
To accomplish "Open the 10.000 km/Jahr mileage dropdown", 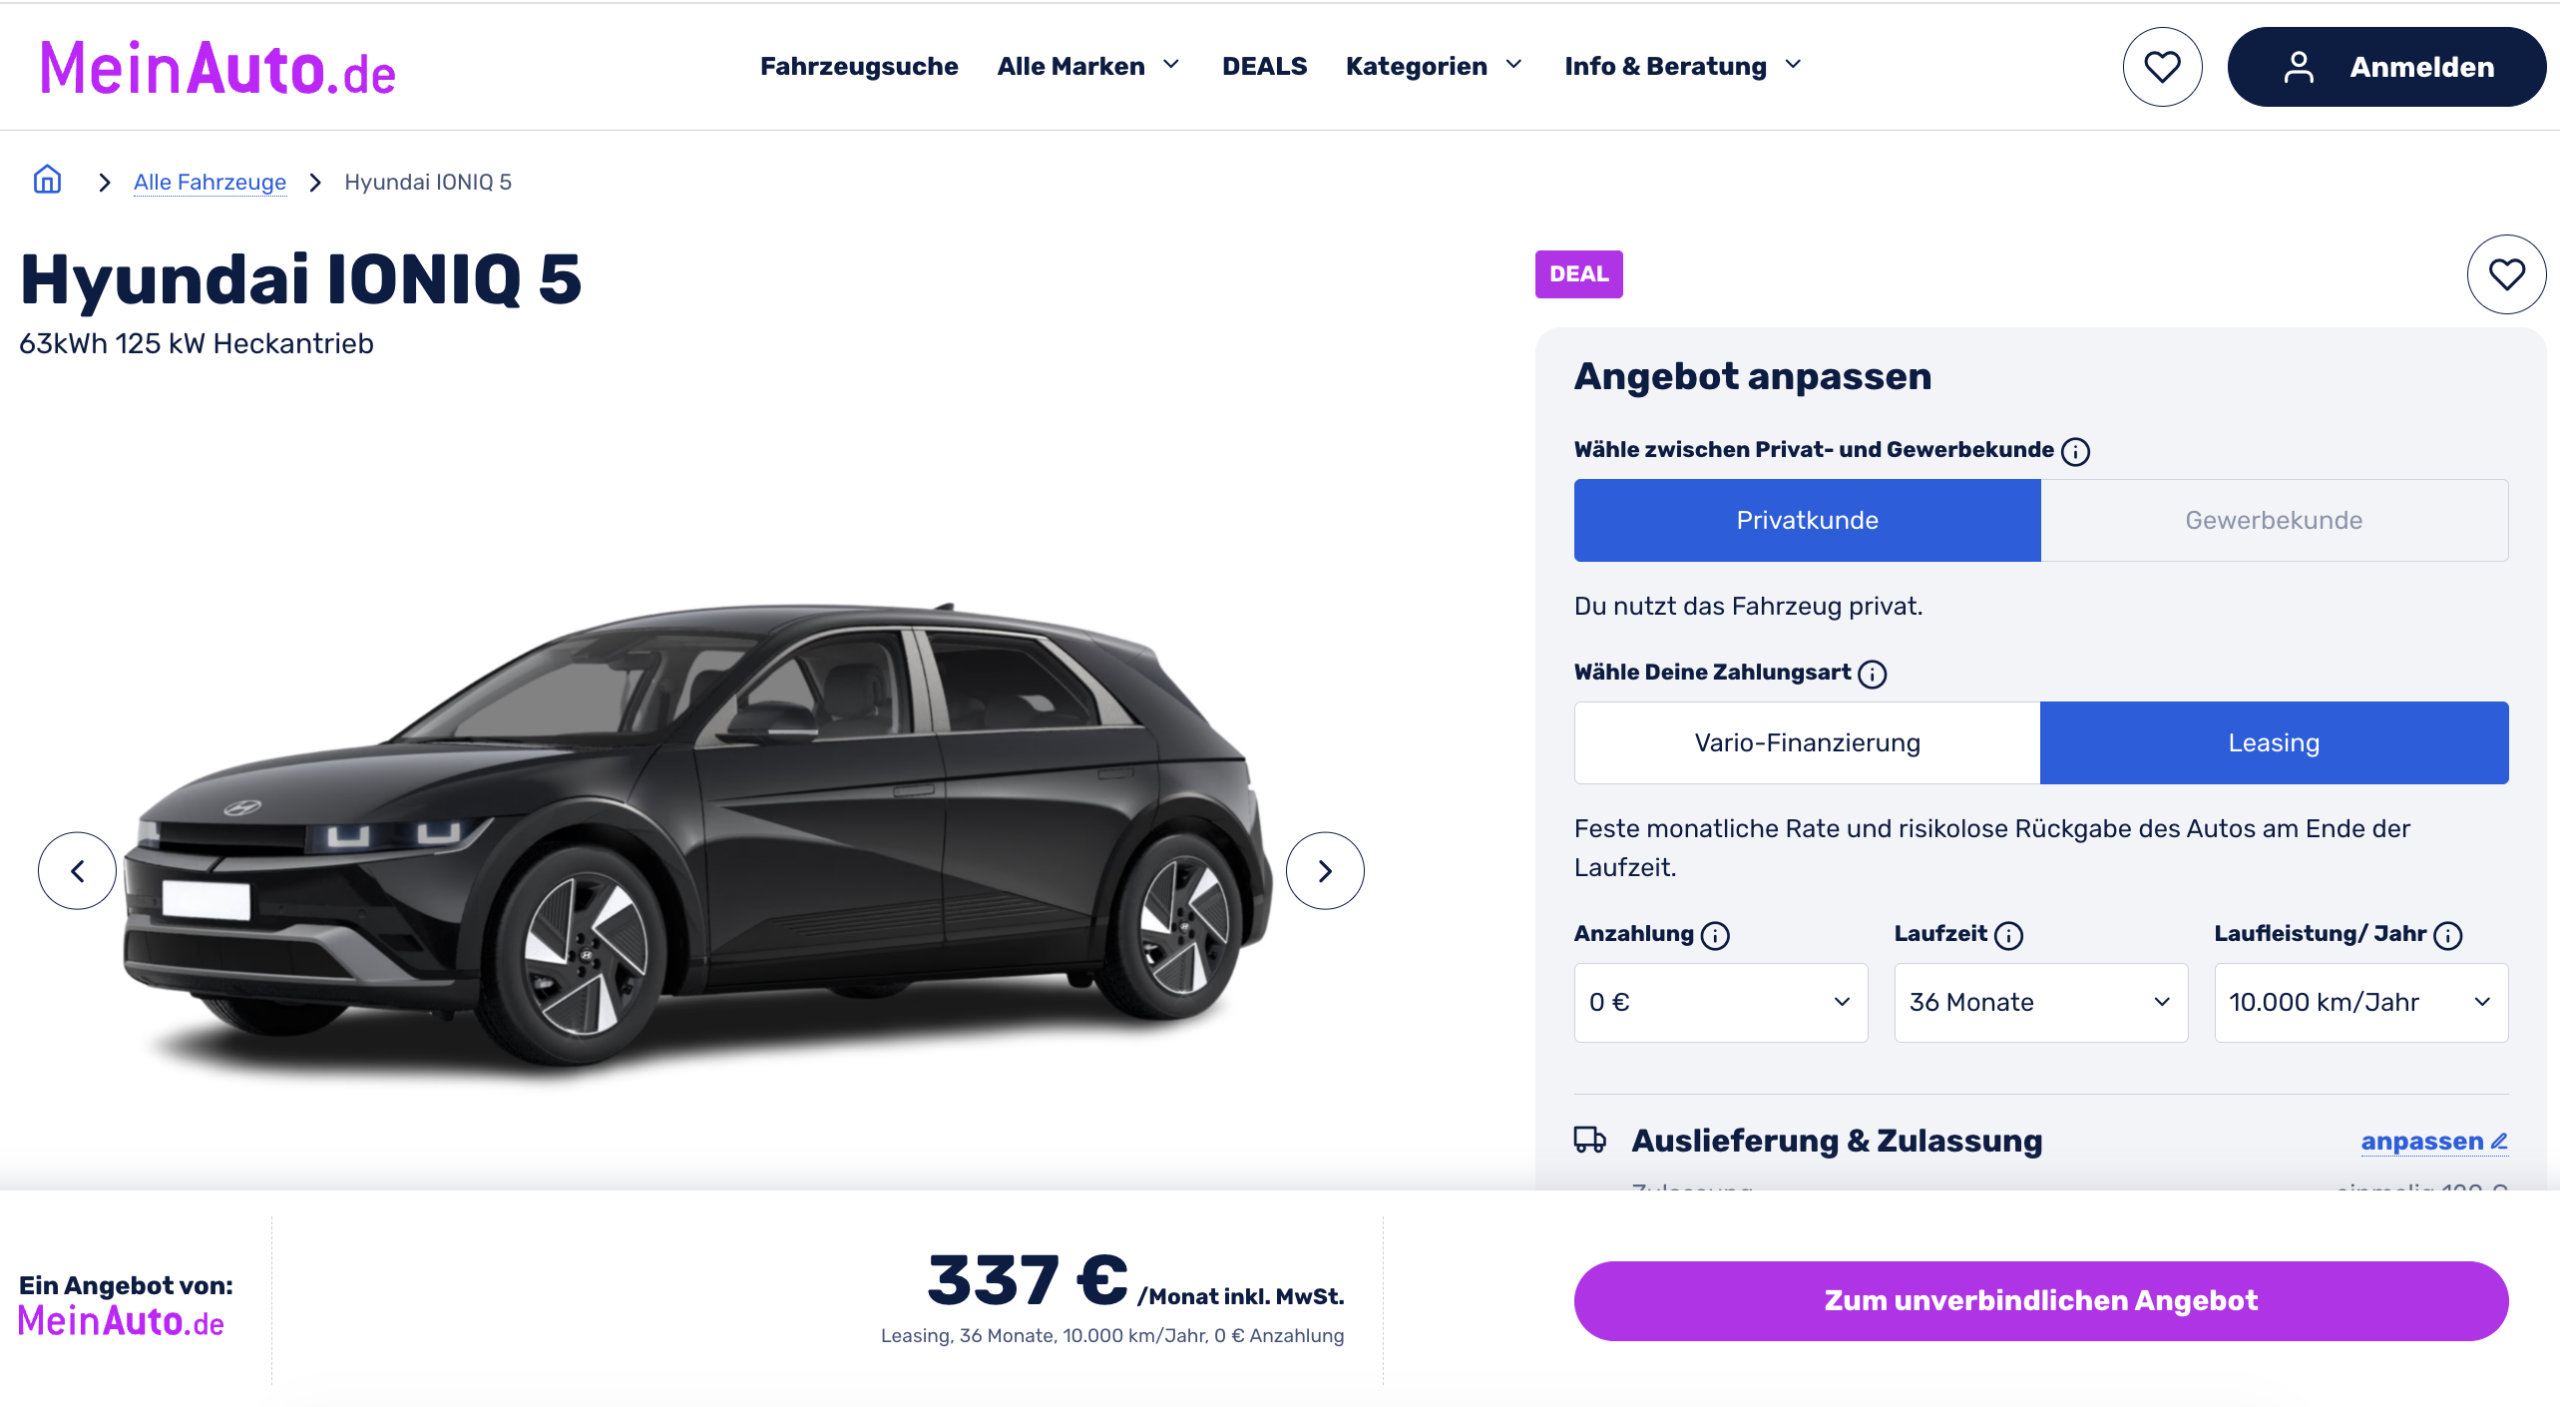I will click(x=2361, y=1002).
